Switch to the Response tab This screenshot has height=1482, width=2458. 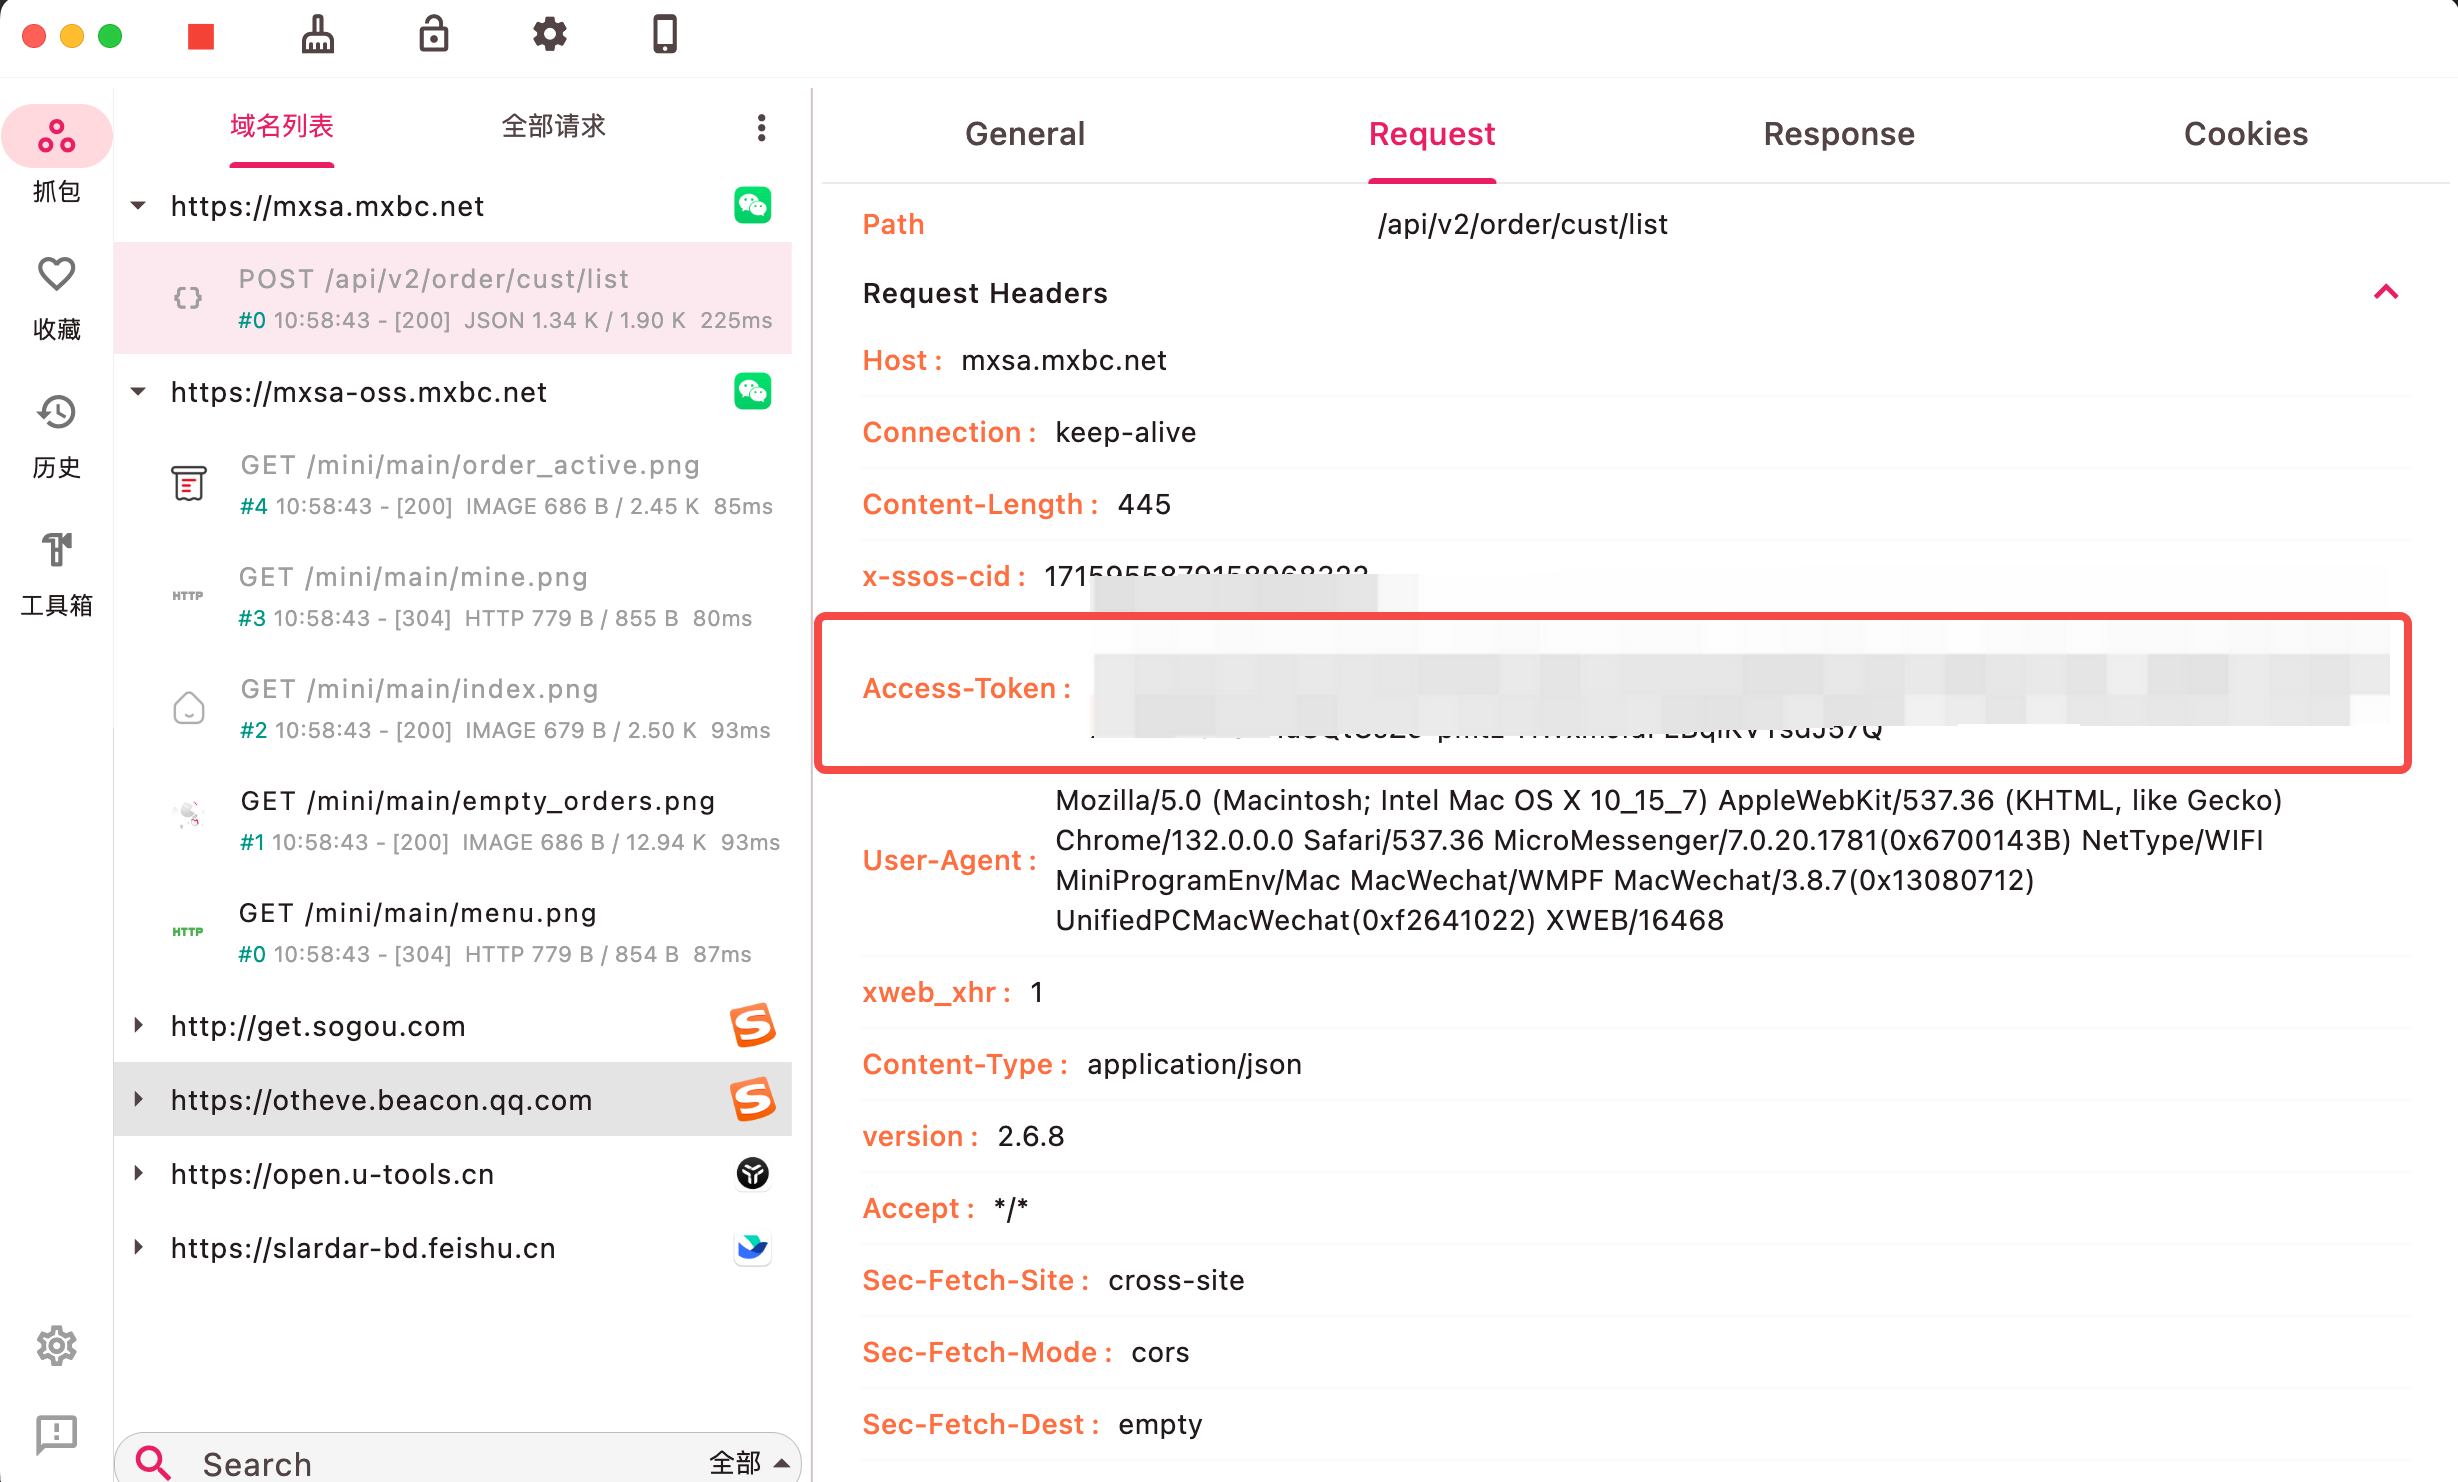(1838, 134)
